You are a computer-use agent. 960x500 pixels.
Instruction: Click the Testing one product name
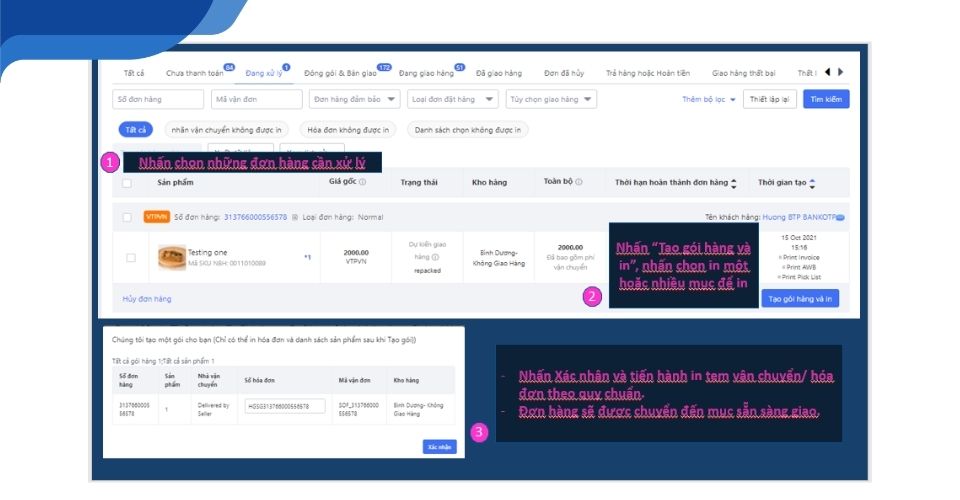(x=208, y=252)
